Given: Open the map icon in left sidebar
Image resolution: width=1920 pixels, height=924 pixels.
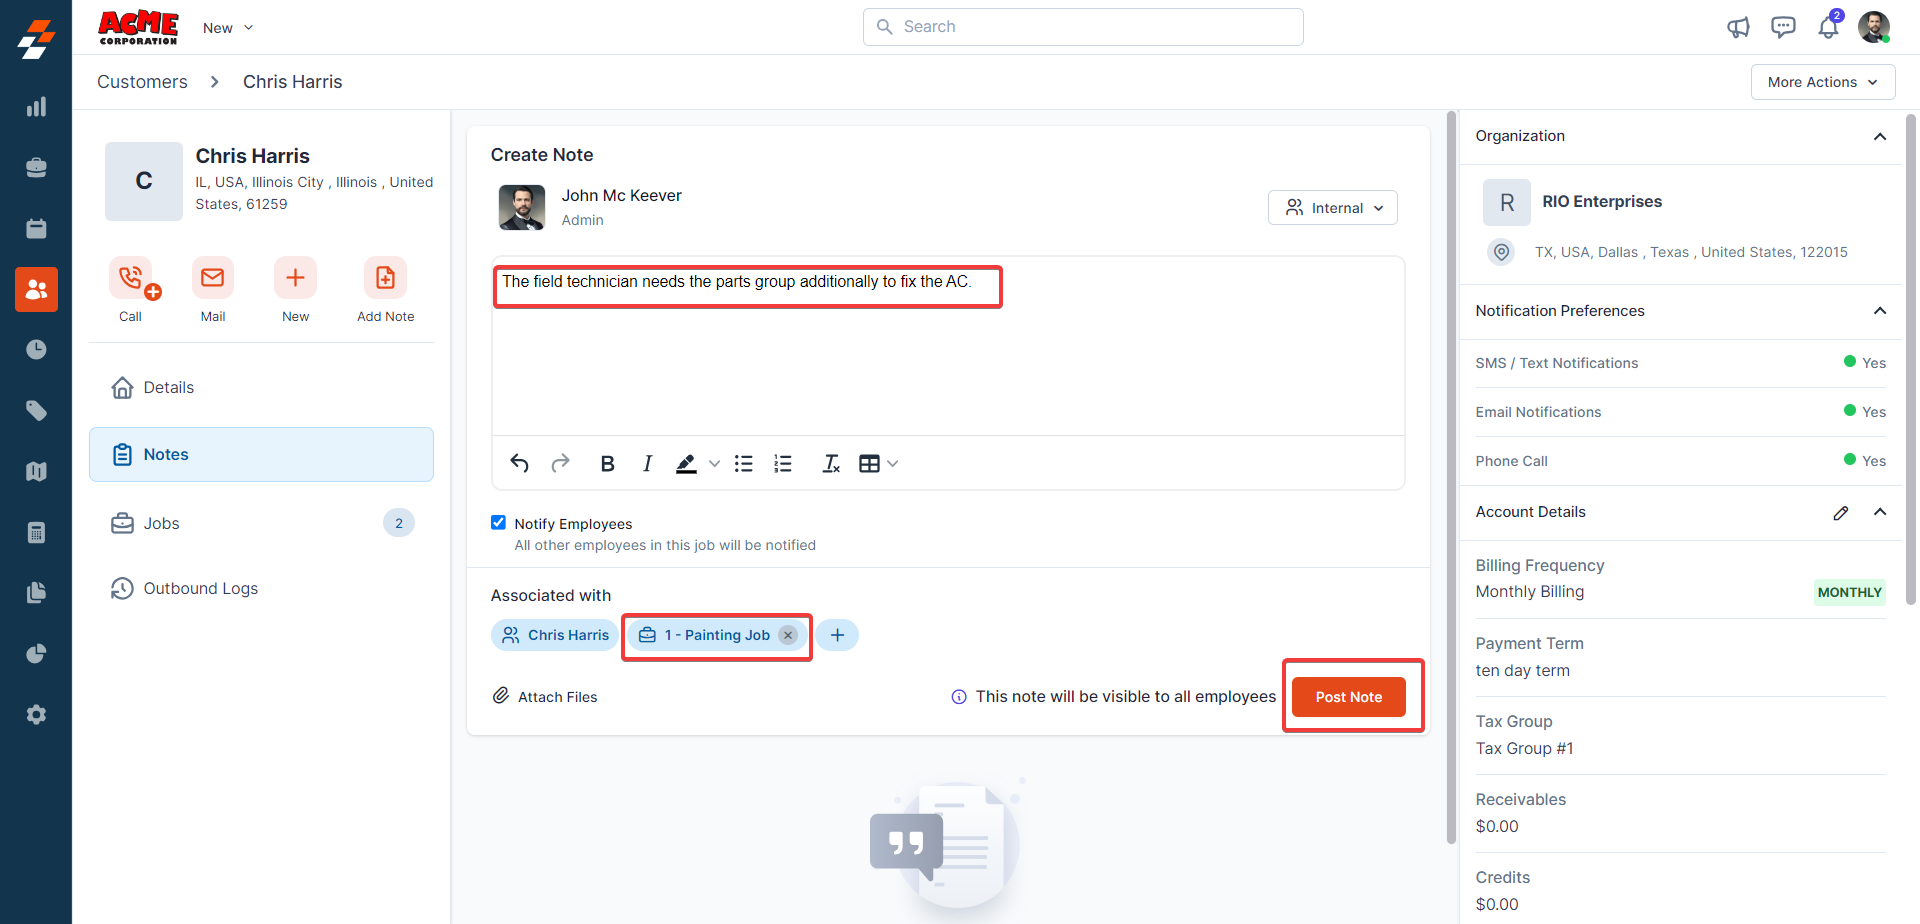Looking at the screenshot, I should pos(36,471).
